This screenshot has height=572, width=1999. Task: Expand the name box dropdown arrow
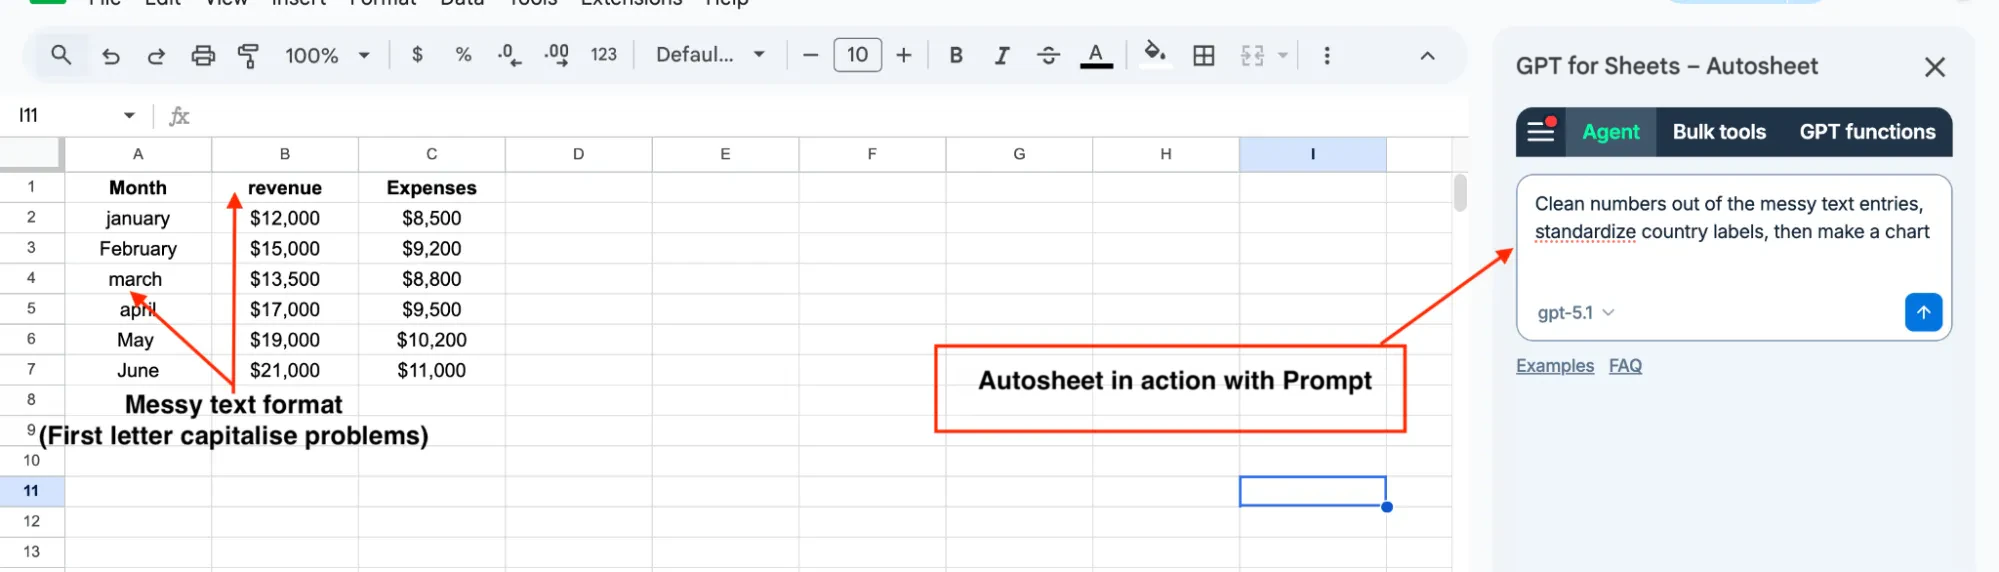pos(129,116)
